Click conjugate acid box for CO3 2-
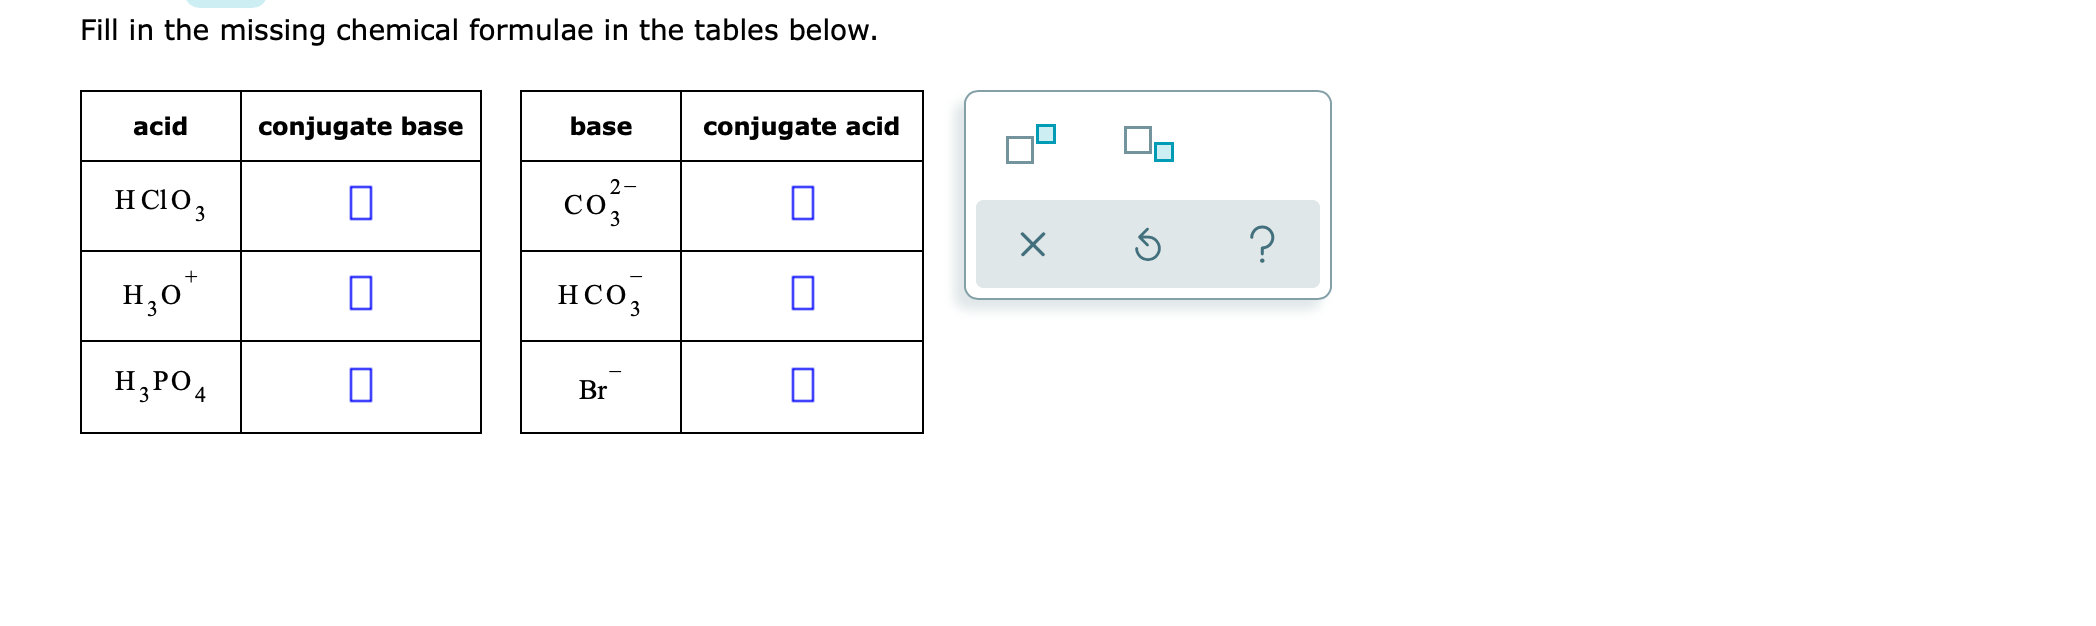 tap(802, 203)
